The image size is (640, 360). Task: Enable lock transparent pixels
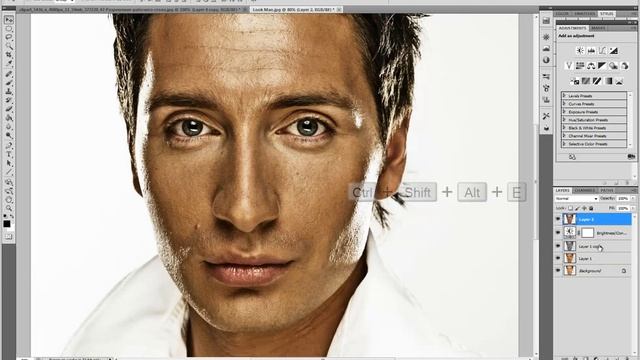tap(570, 209)
